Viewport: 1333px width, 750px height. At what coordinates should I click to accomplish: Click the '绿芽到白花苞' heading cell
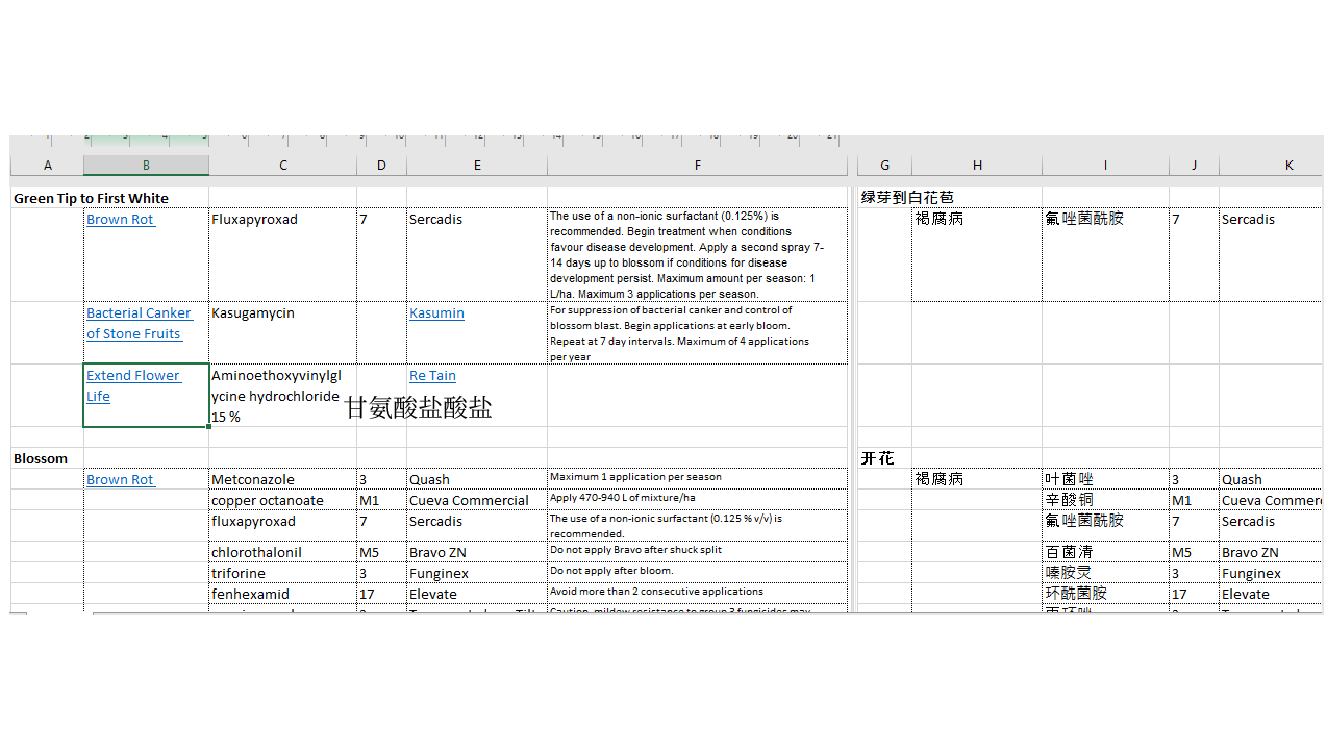click(x=907, y=198)
